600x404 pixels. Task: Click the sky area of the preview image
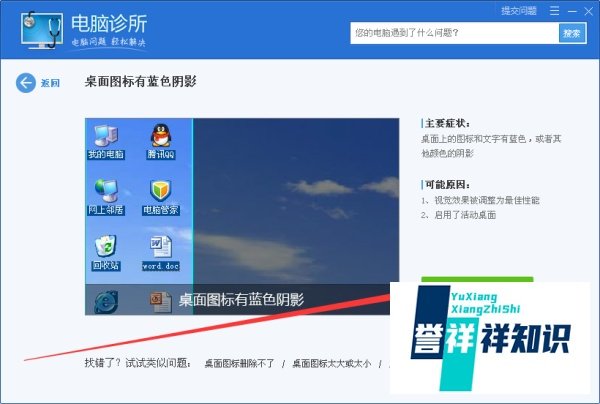[x=296, y=201]
